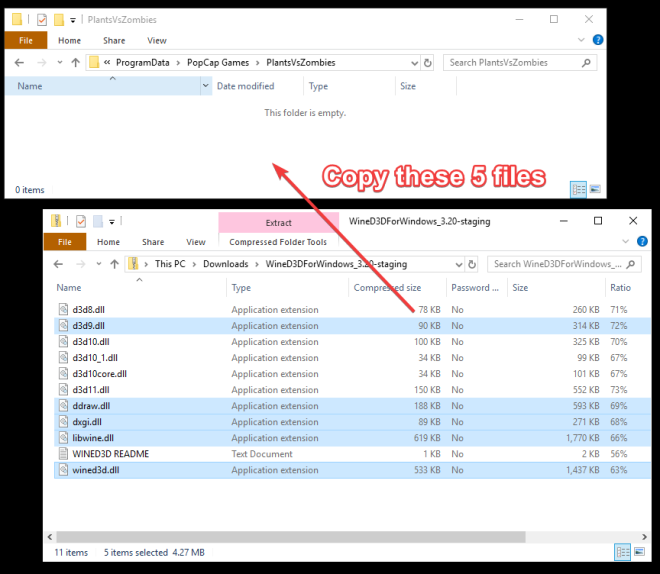Open recent locations dropdown in PlantsVsZombies window
Screen dimensions: 660x574
click(x=60, y=62)
